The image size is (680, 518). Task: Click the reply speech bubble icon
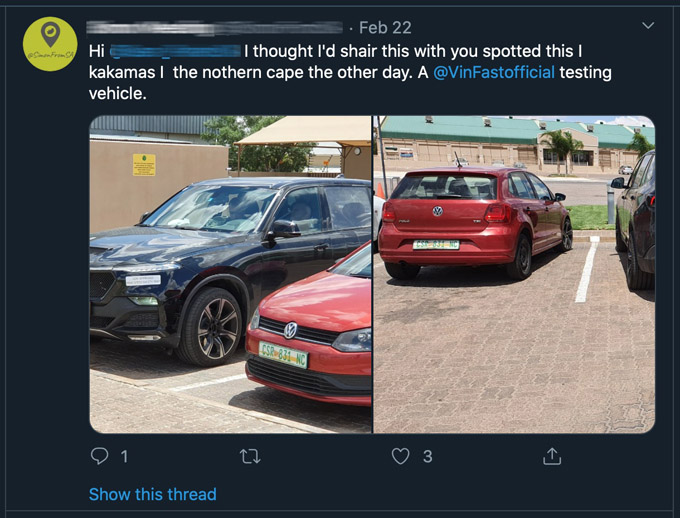coord(99,456)
